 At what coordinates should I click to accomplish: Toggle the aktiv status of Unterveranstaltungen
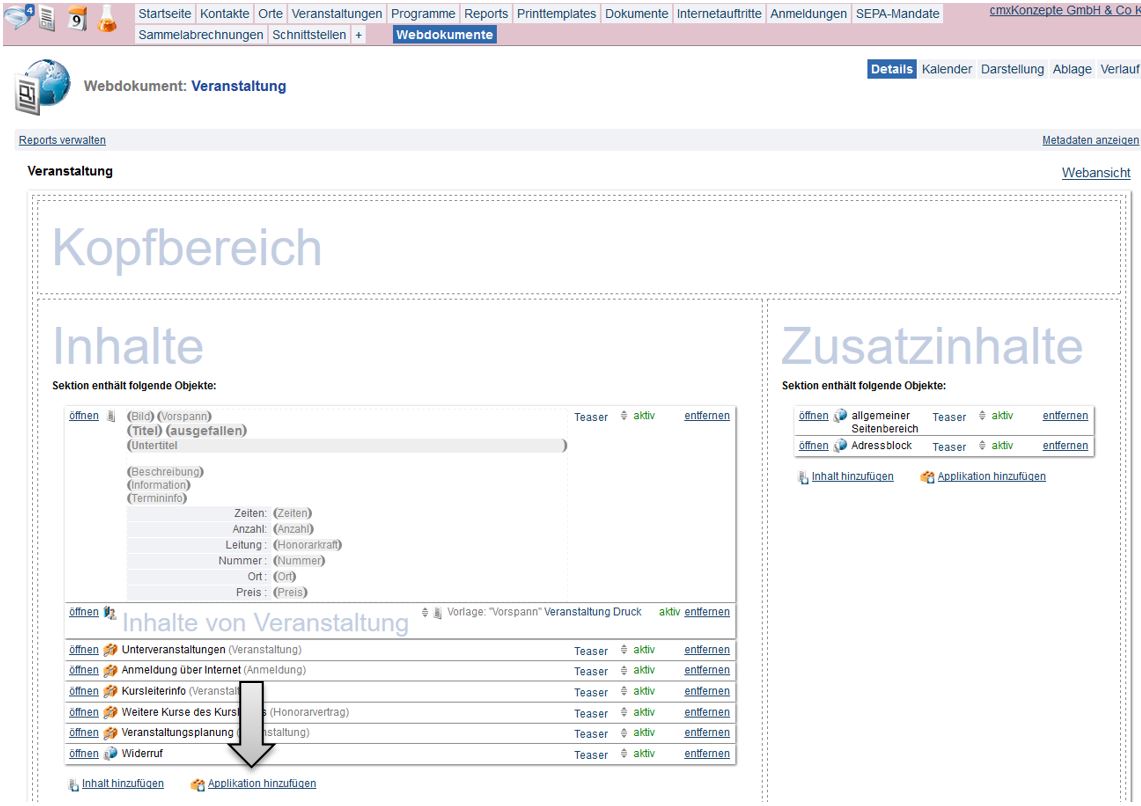click(643, 650)
